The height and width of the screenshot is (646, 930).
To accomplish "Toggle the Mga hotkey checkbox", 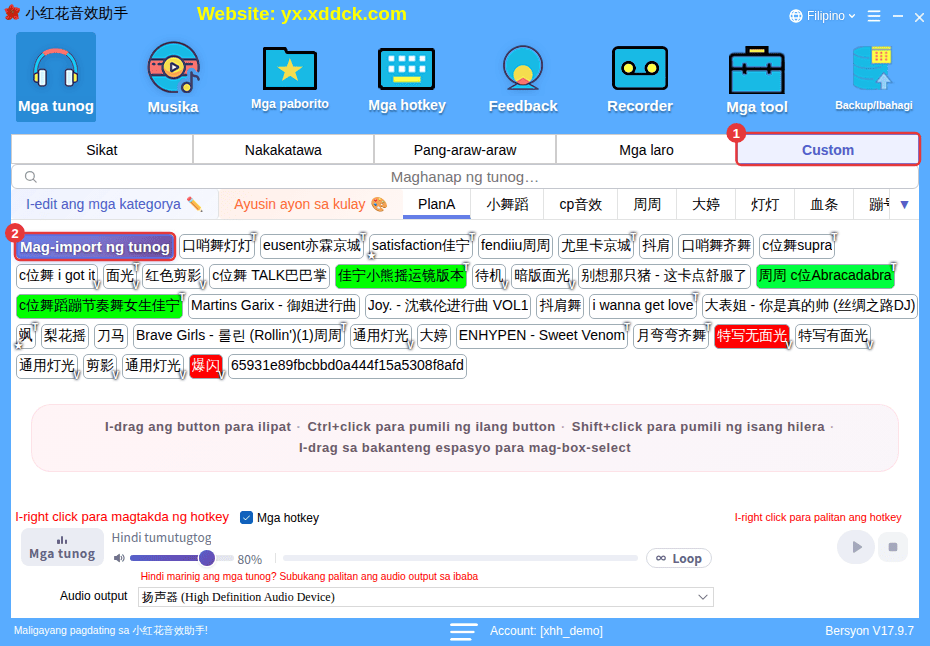I will [x=246, y=518].
